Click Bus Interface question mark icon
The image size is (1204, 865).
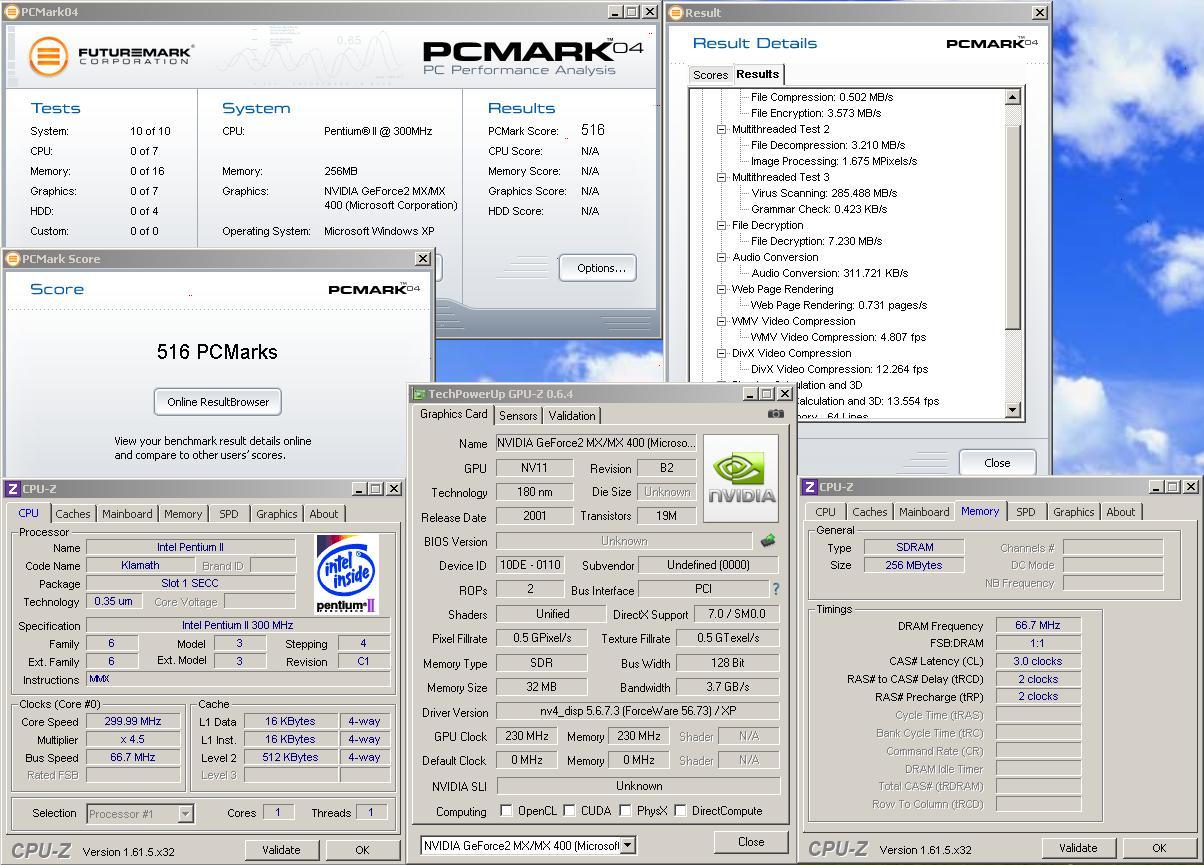(775, 590)
